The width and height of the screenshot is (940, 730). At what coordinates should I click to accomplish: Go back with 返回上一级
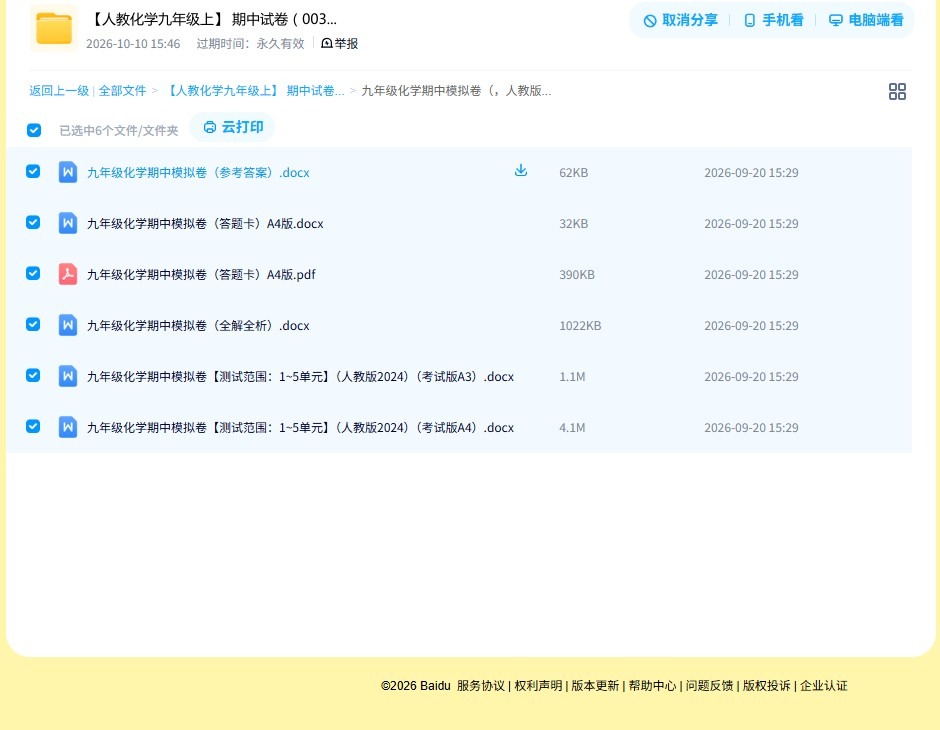(59, 91)
